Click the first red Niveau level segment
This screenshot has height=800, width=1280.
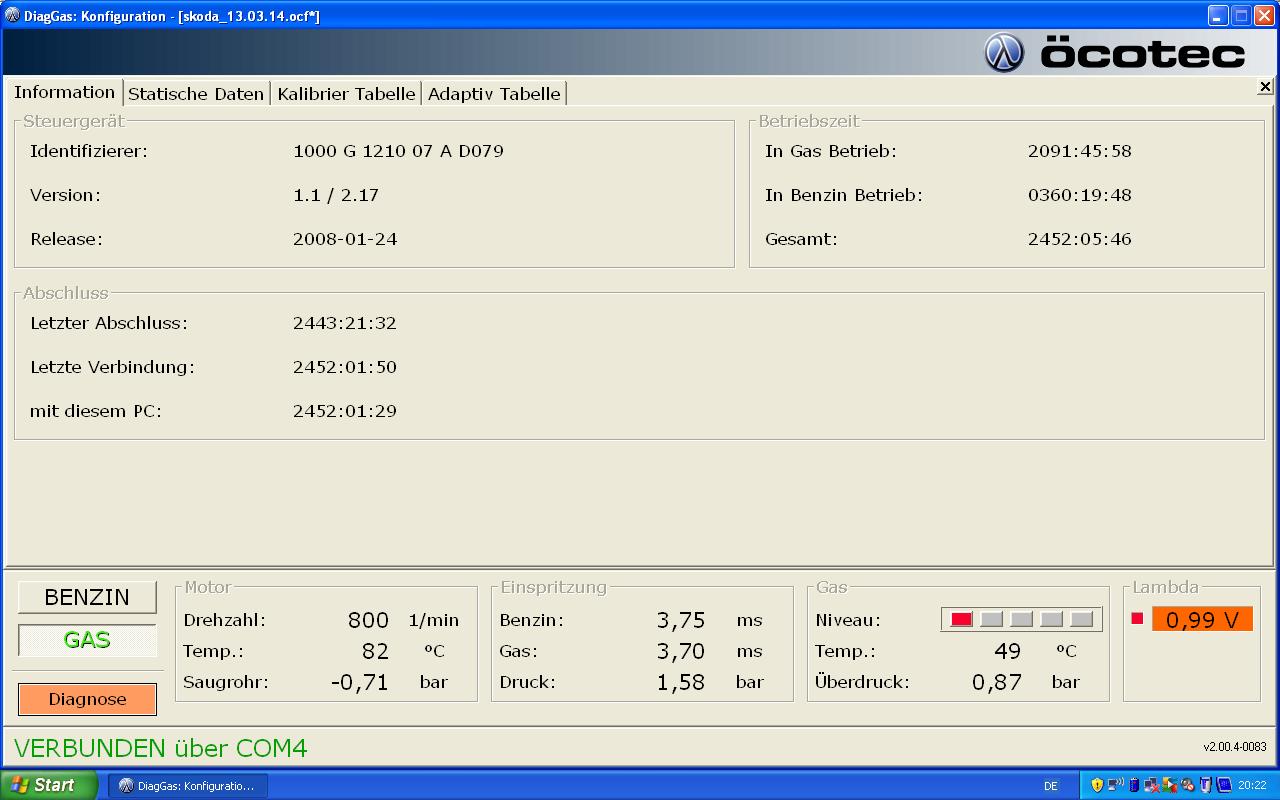(x=961, y=620)
